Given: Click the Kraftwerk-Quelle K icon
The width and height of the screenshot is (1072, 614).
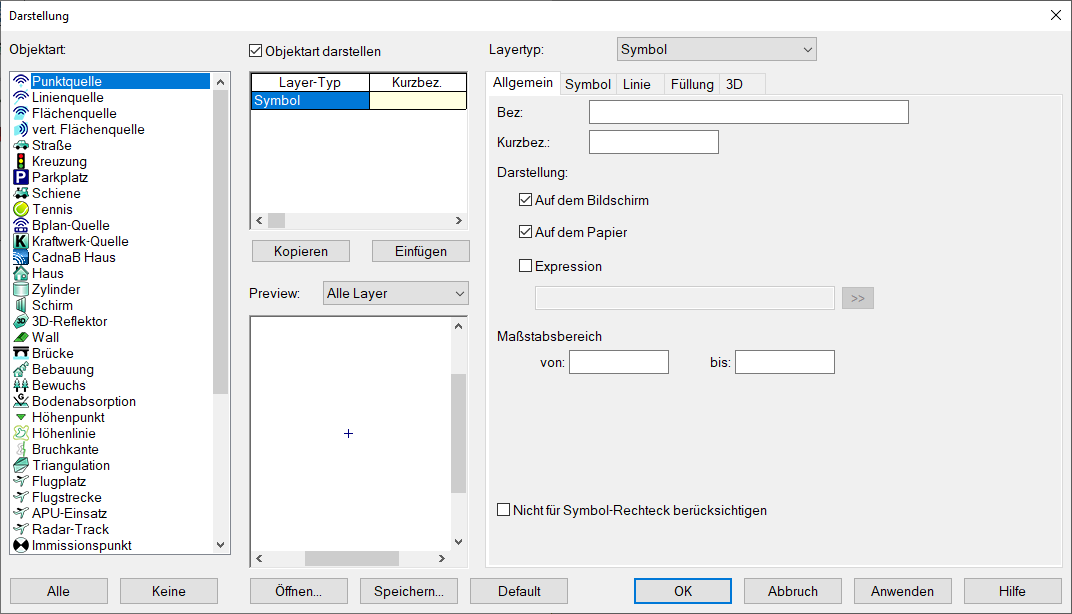Looking at the screenshot, I should click(21, 241).
